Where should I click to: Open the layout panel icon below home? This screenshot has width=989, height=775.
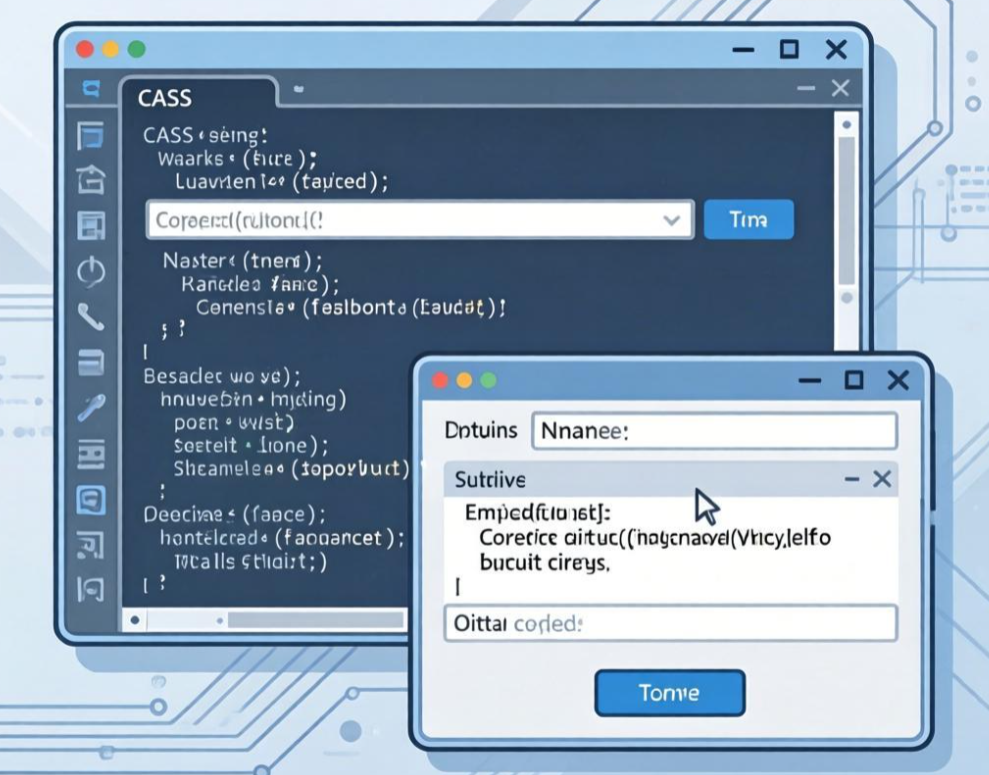92,226
